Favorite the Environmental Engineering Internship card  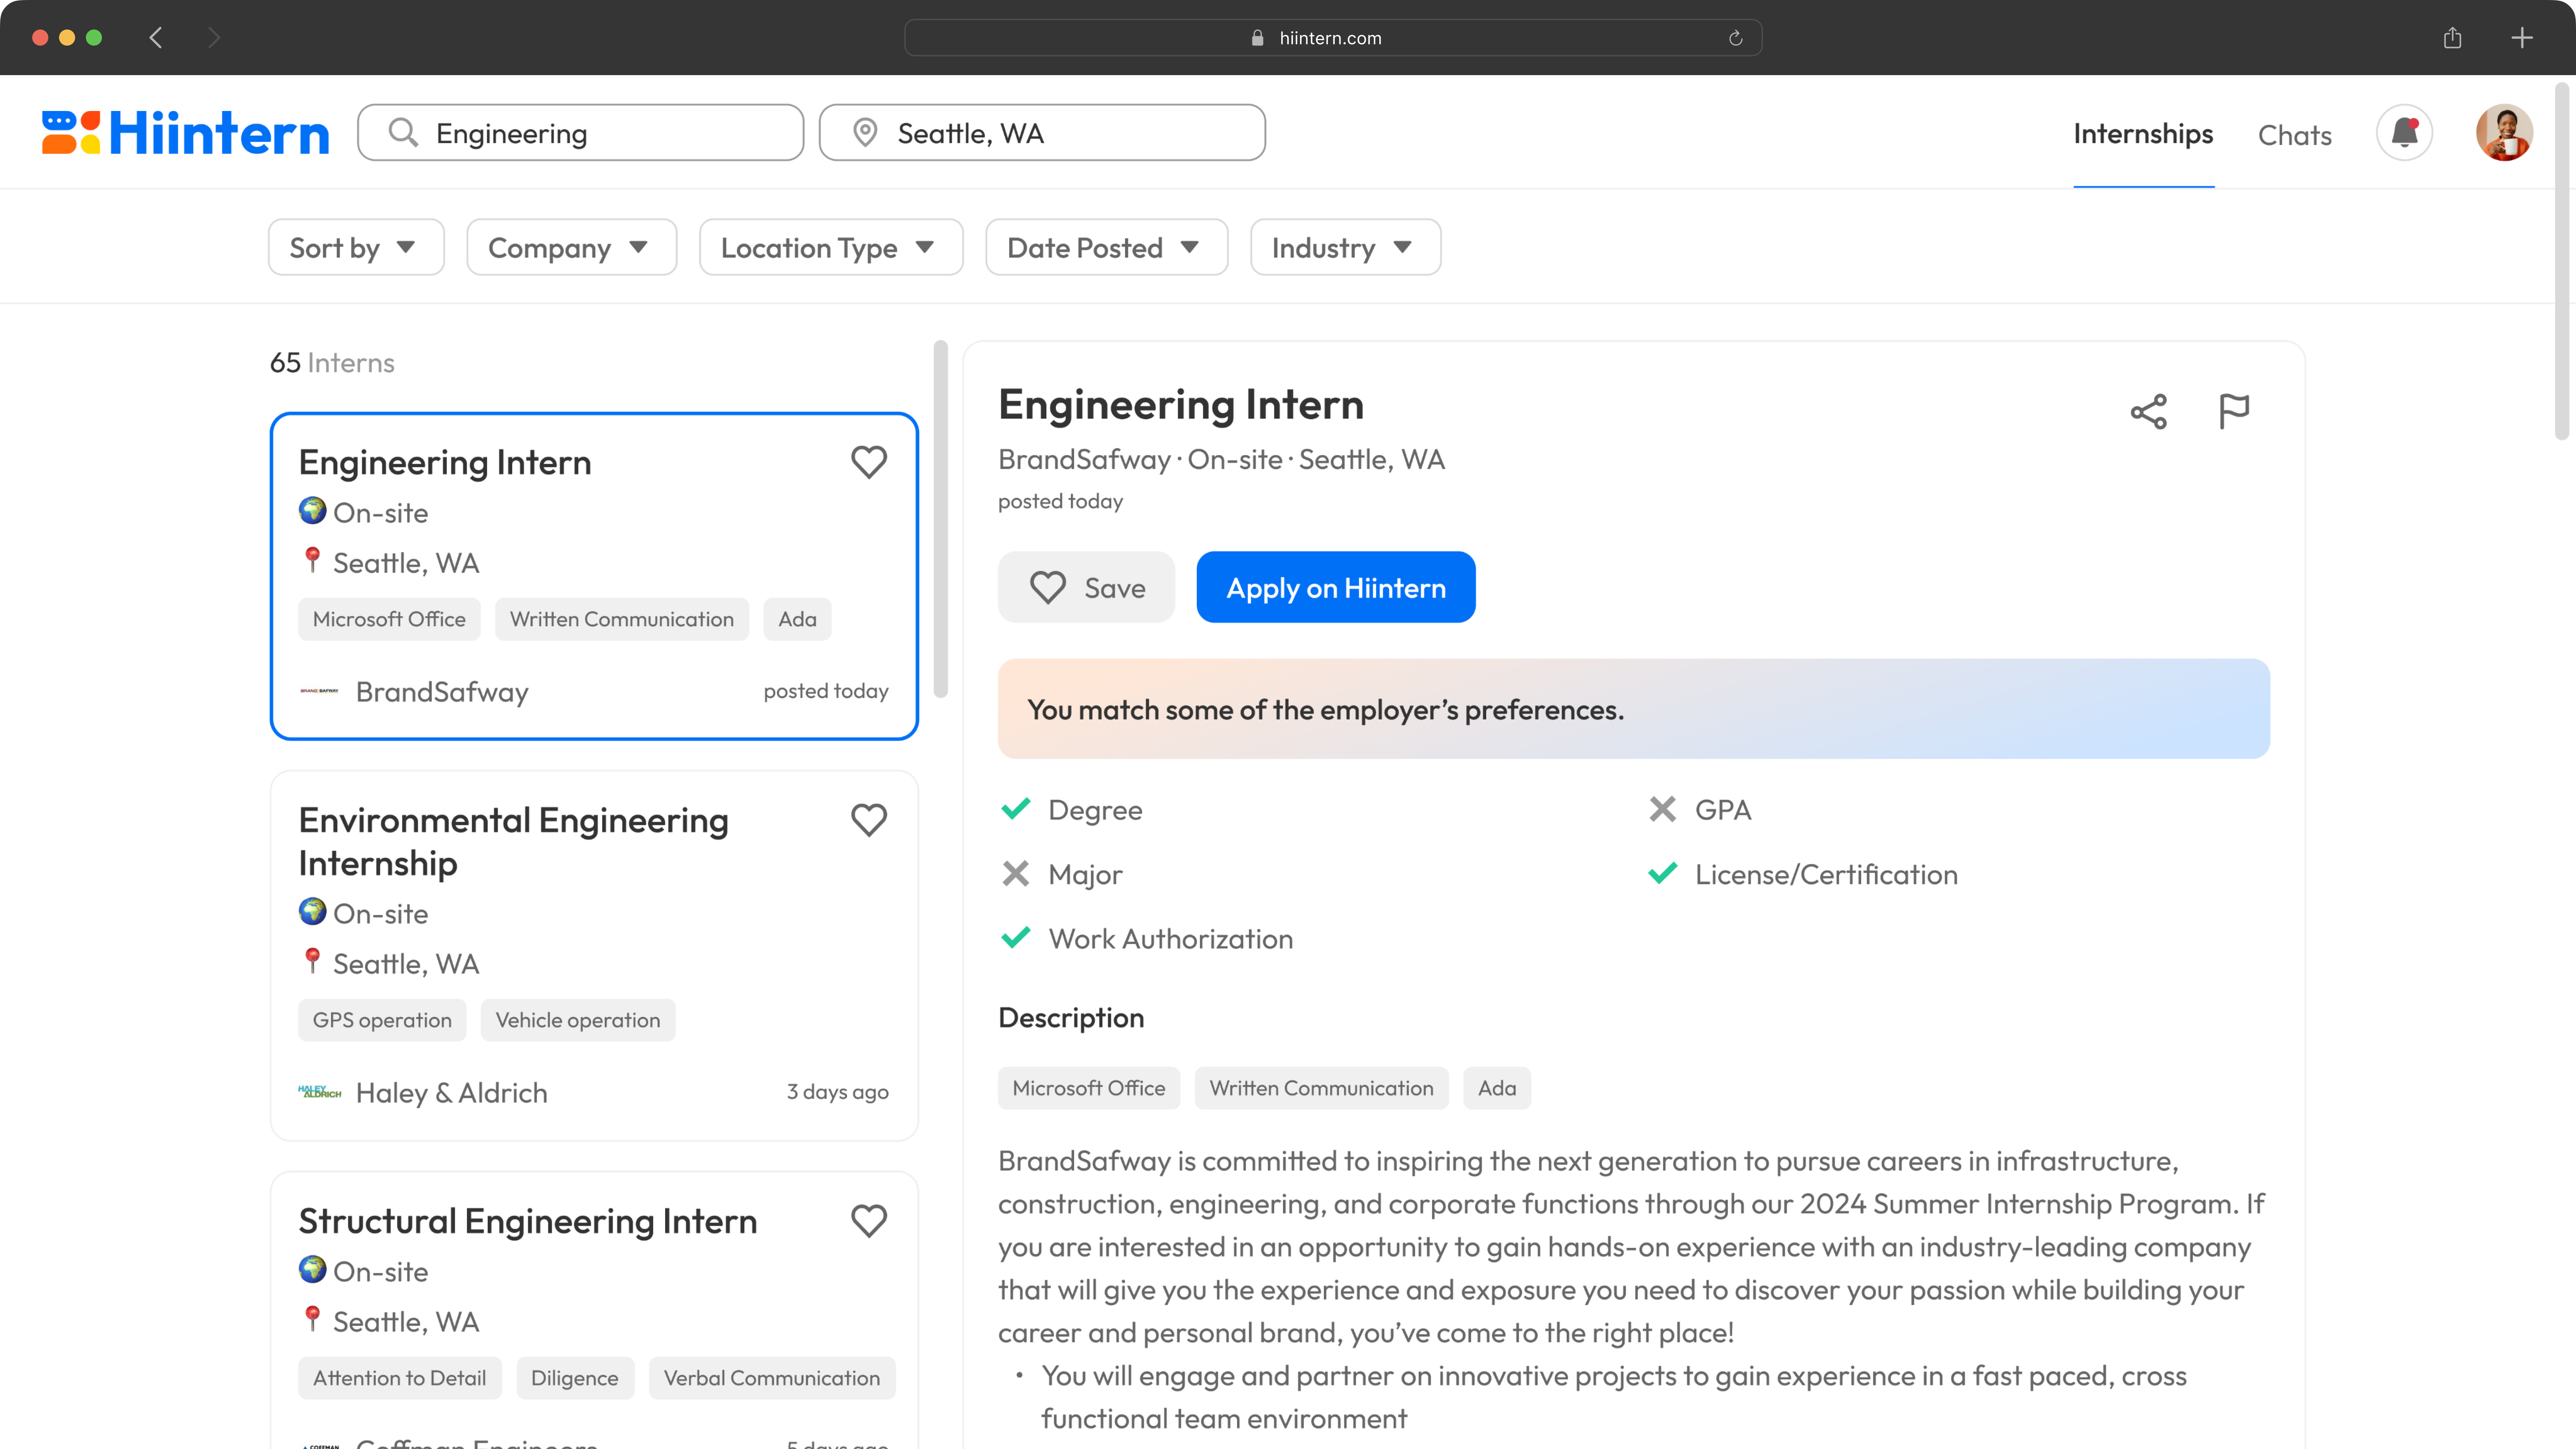tap(869, 820)
